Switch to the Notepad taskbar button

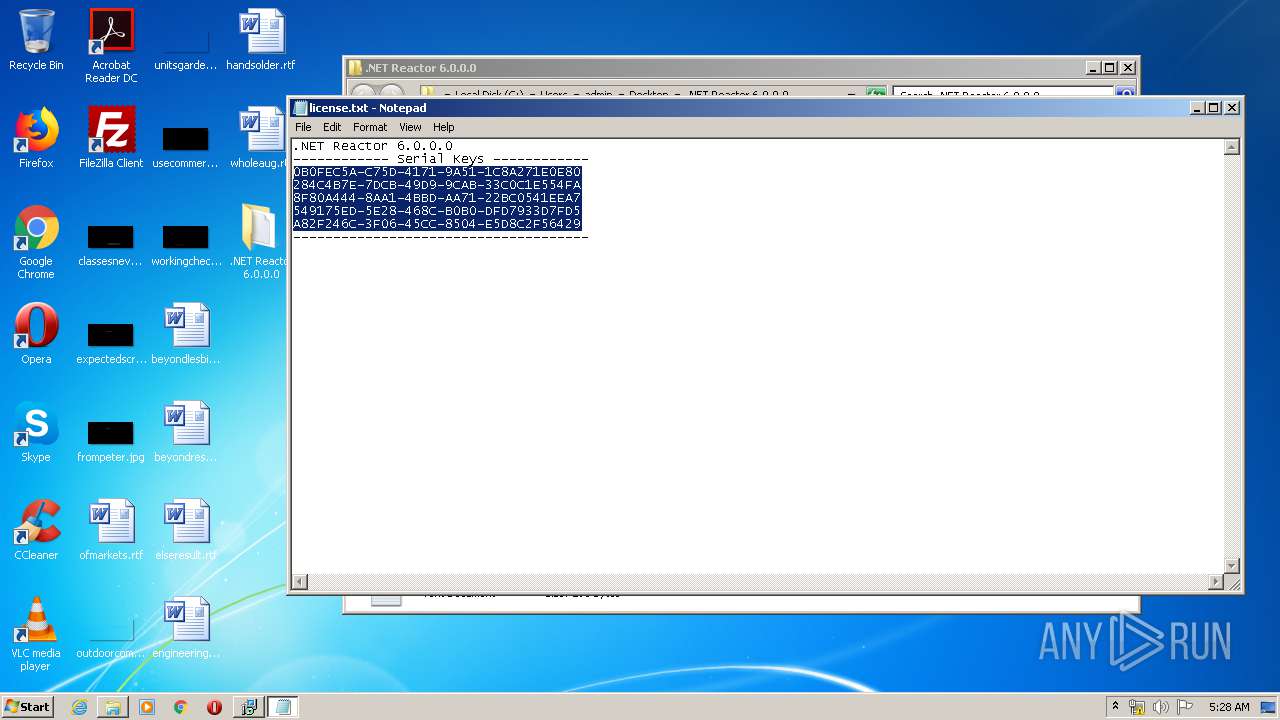coord(282,707)
